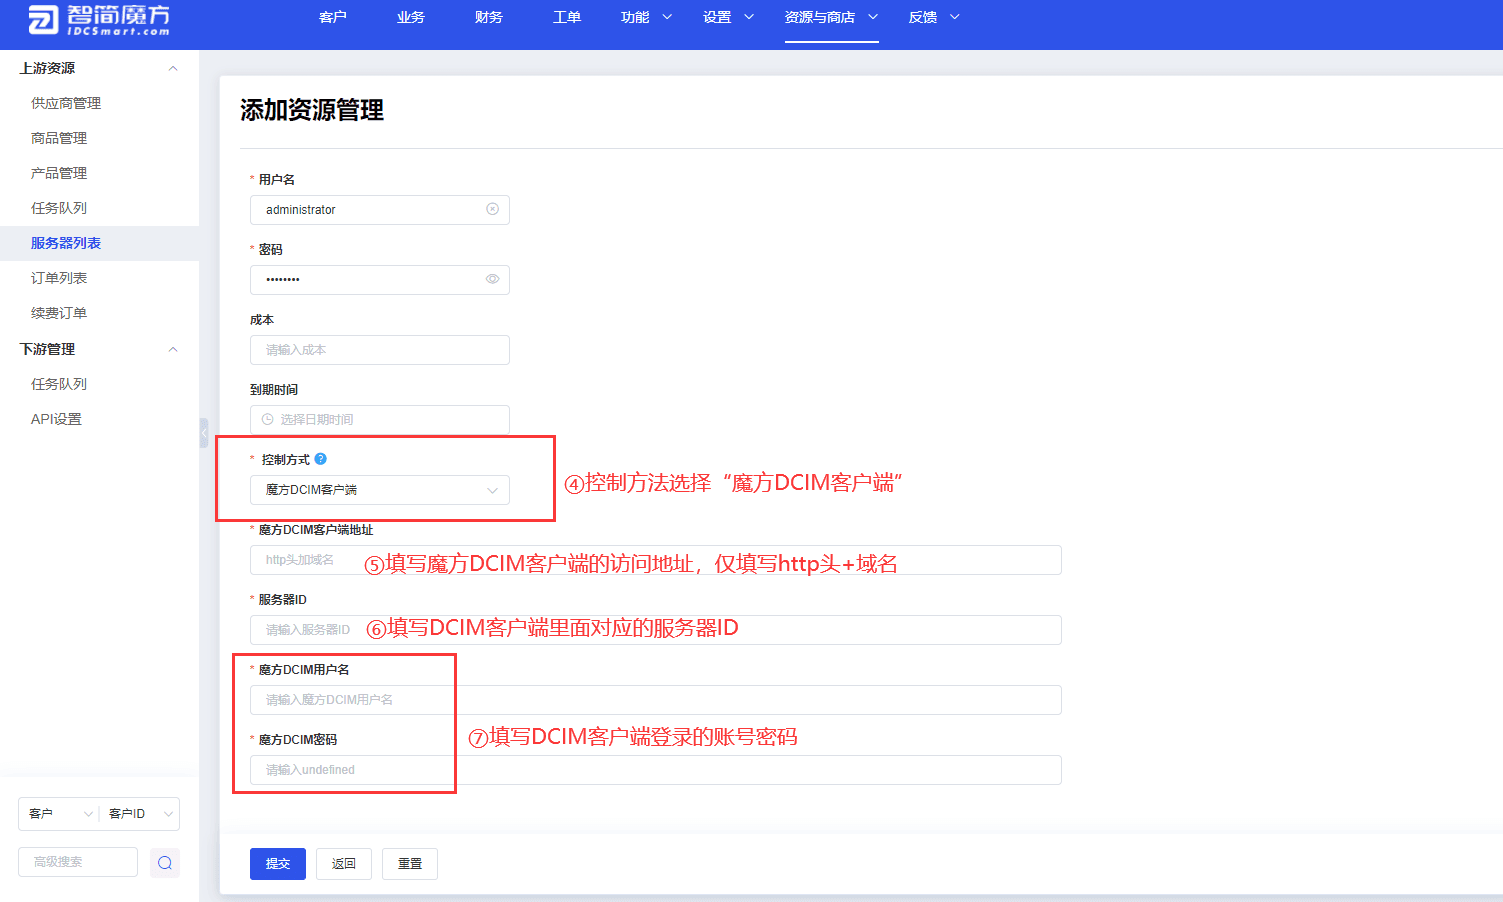The image size is (1503, 902).
Task: Focus the 密码 input field
Action: click(x=380, y=280)
